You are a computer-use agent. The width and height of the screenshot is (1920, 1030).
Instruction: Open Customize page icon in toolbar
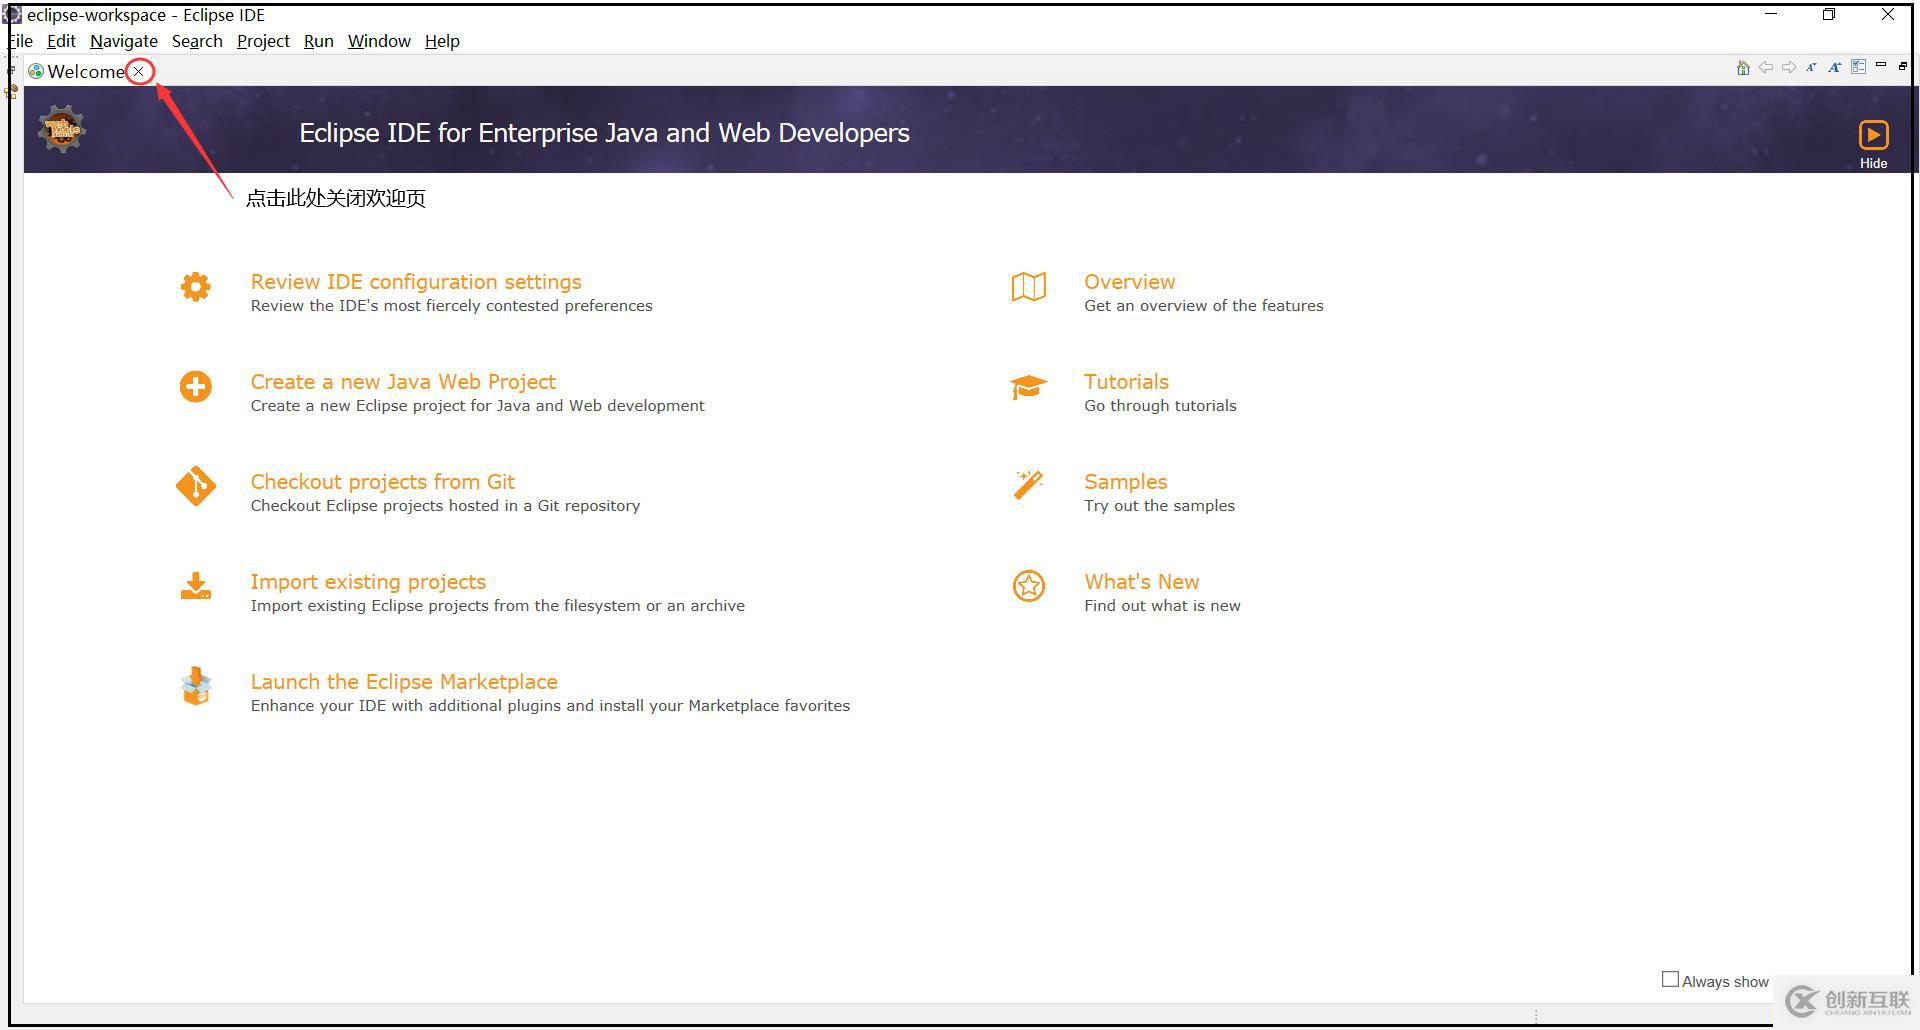click(1858, 67)
